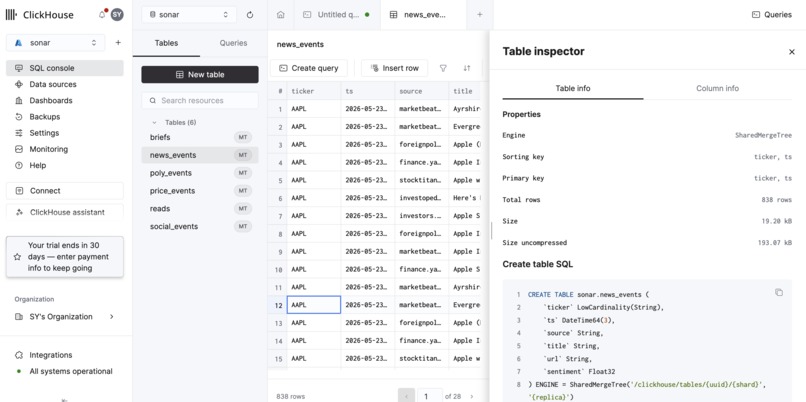
Task: Click the source column header
Action: tap(422, 91)
